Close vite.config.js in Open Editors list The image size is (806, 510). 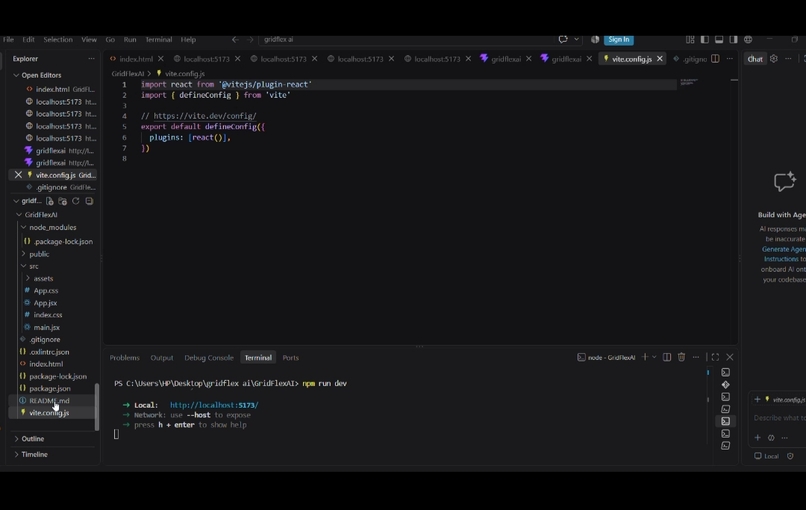[x=18, y=175]
